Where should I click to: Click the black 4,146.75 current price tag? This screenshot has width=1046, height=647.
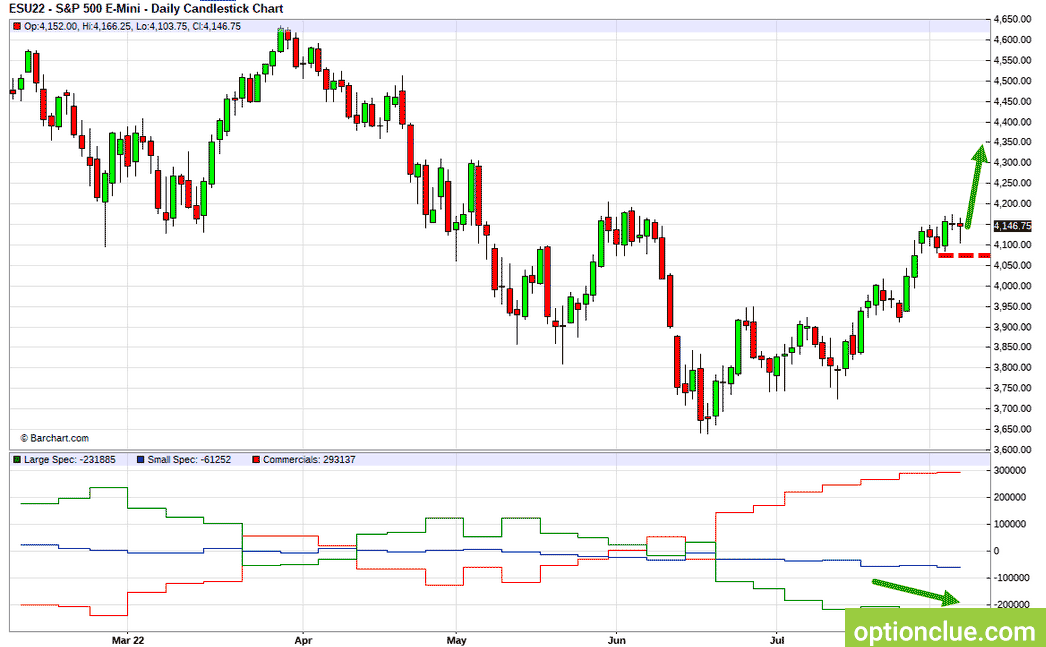(1012, 225)
